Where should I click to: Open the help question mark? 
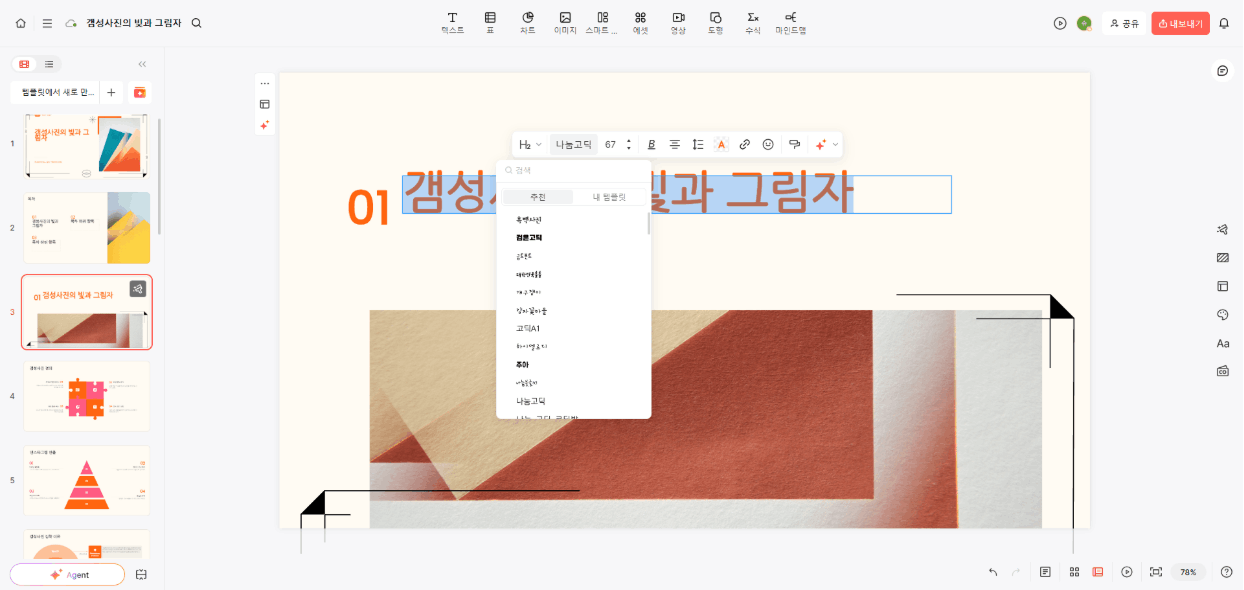(1226, 572)
